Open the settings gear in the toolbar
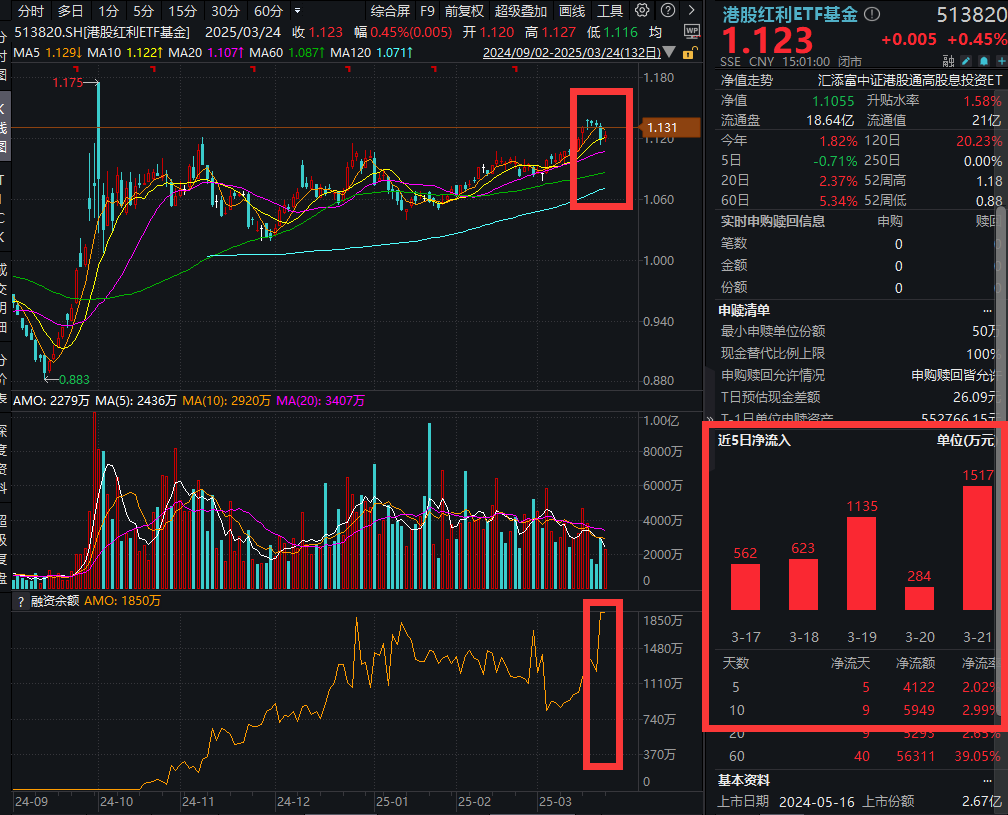 (642, 10)
